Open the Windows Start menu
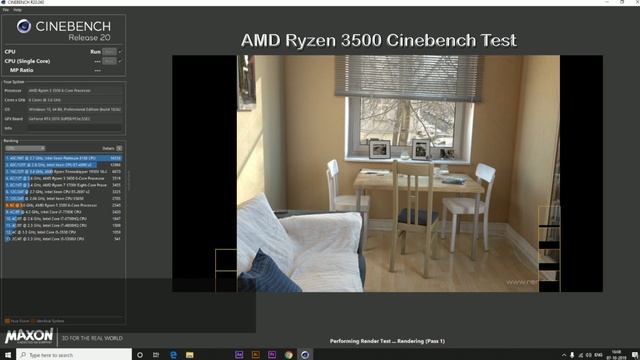640x360 pixels. (8, 355)
